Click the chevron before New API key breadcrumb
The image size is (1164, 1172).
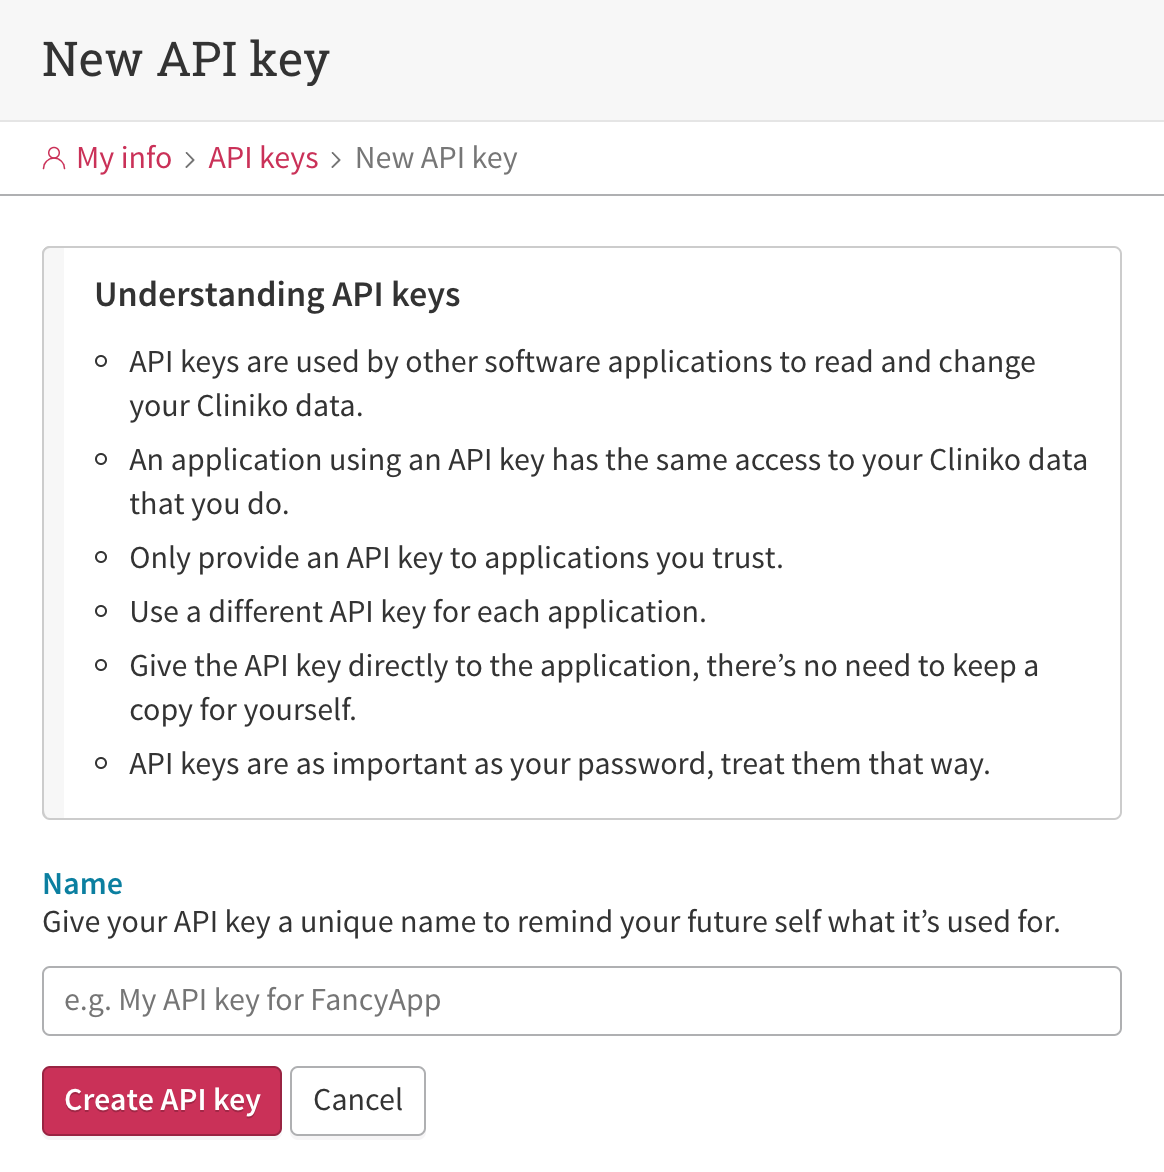[x=336, y=159]
